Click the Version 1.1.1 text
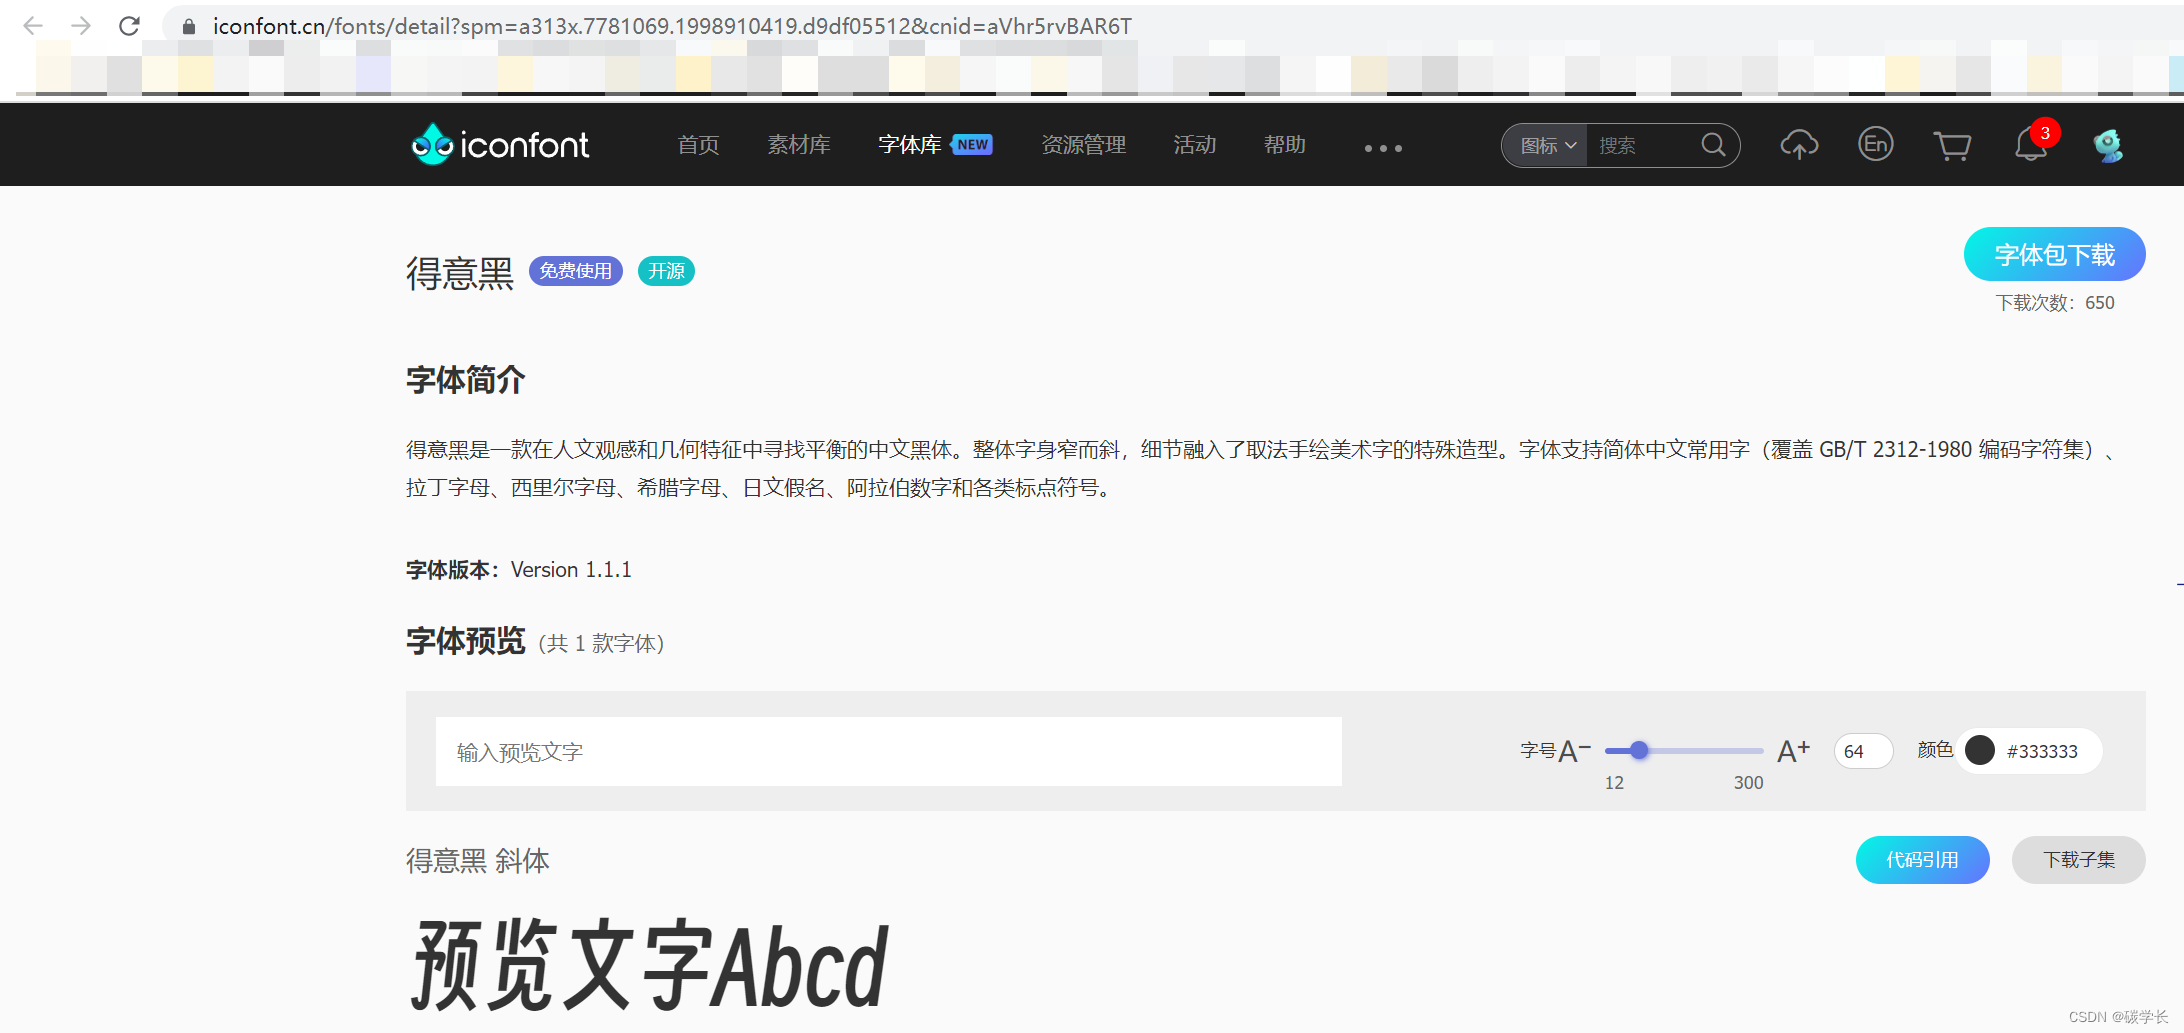Screen dimensions: 2184x1033 point(571,570)
